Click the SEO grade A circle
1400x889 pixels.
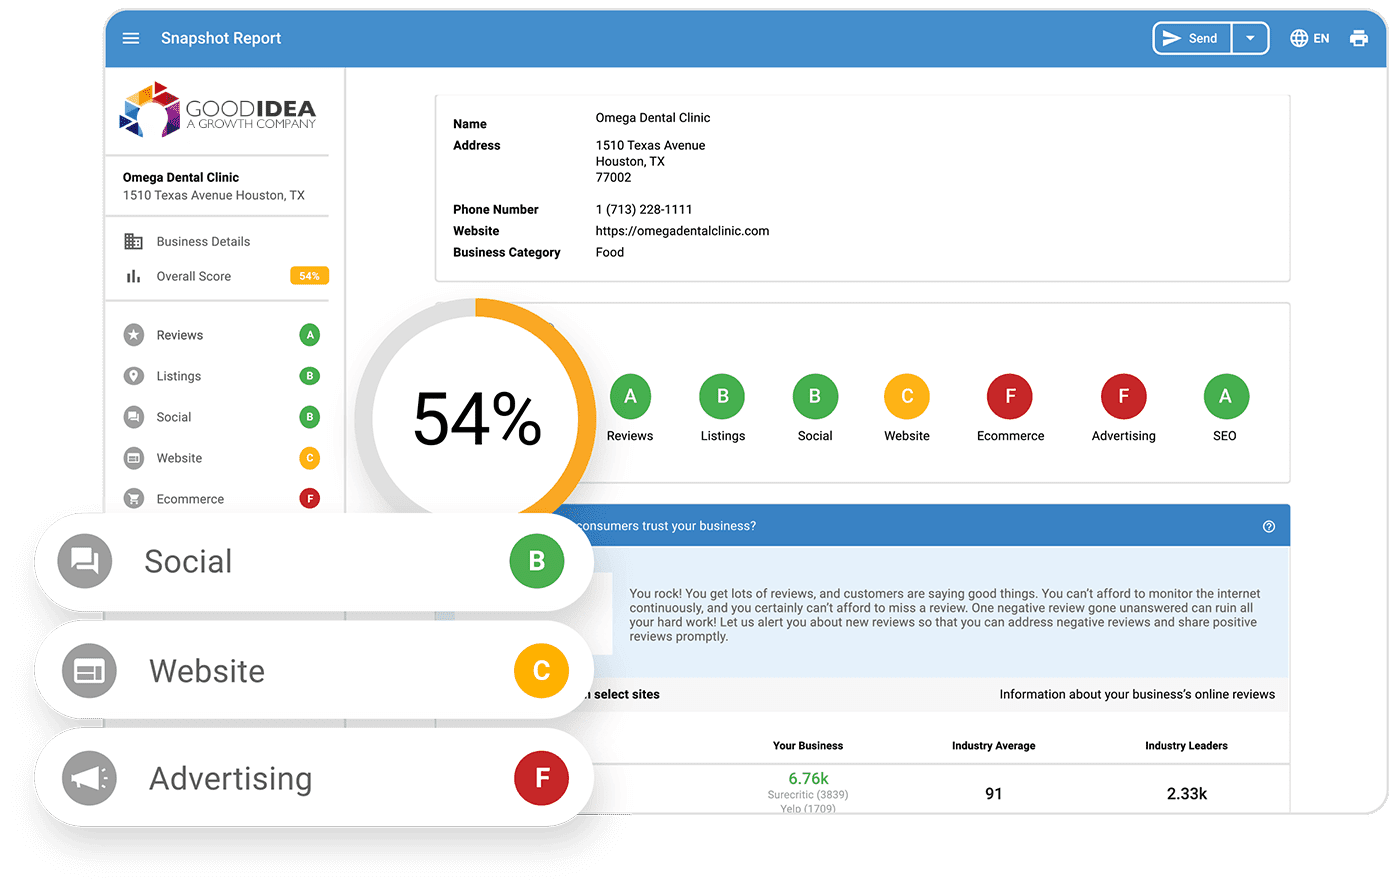pyautogui.click(x=1225, y=396)
